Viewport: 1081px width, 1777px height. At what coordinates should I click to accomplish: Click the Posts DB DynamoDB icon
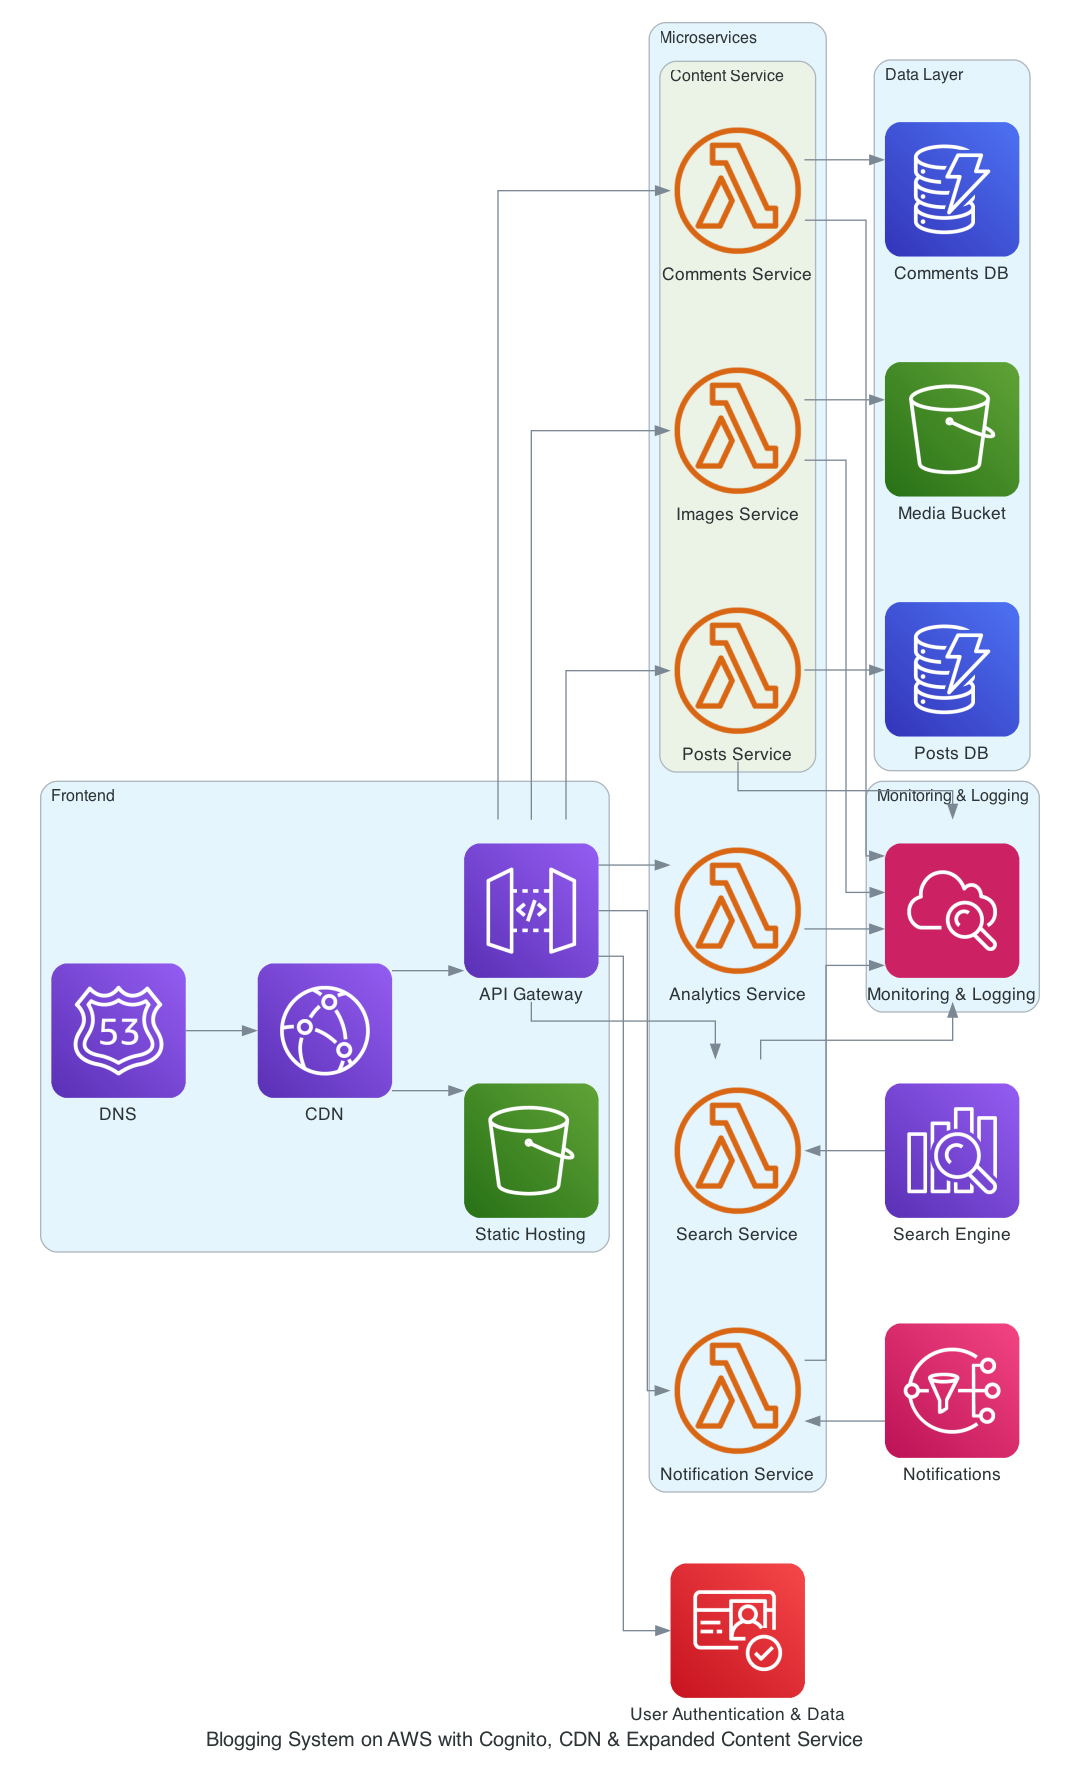tap(952, 669)
